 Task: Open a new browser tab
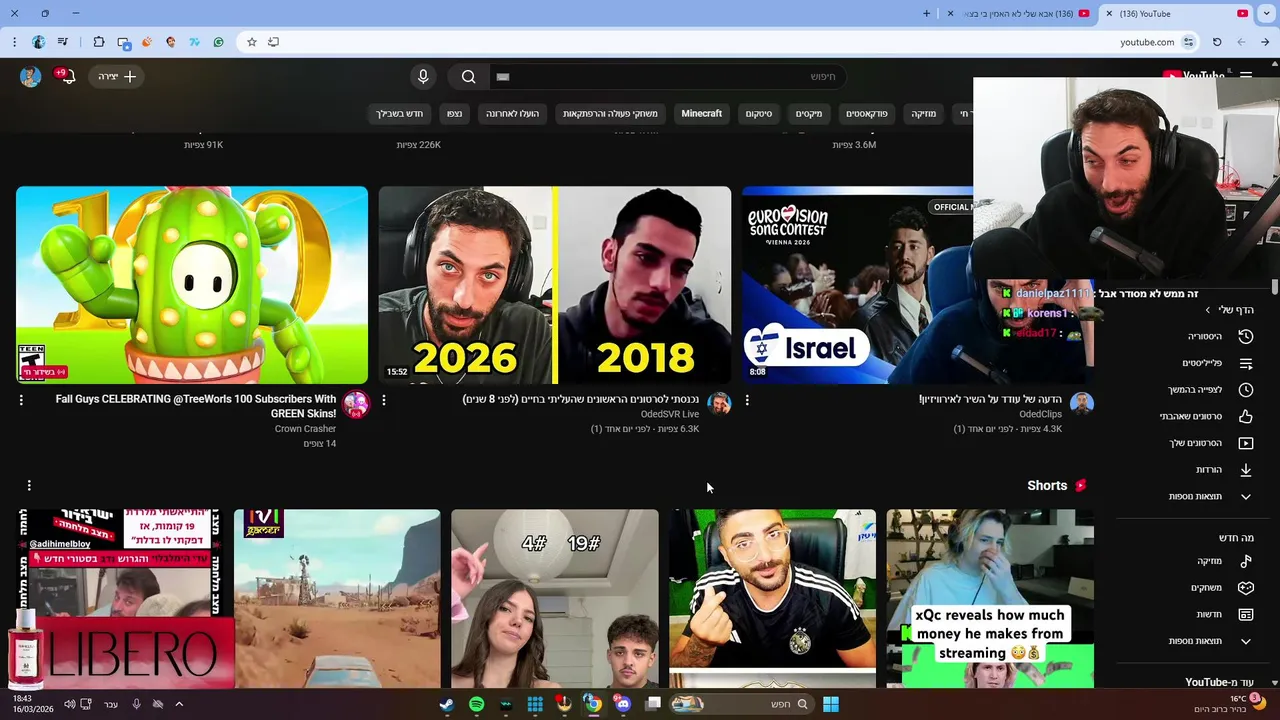(926, 14)
